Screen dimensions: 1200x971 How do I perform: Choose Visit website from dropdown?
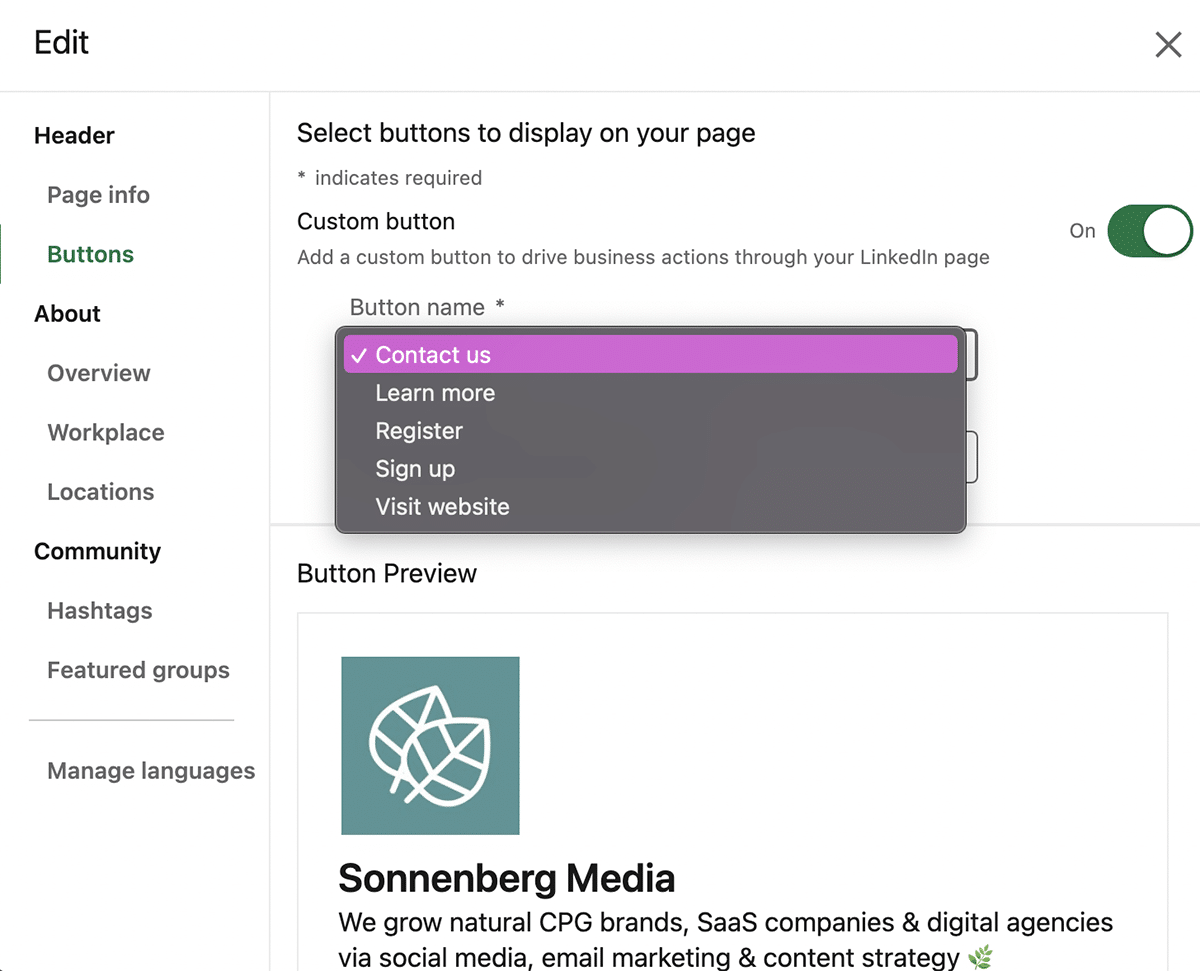[442, 507]
